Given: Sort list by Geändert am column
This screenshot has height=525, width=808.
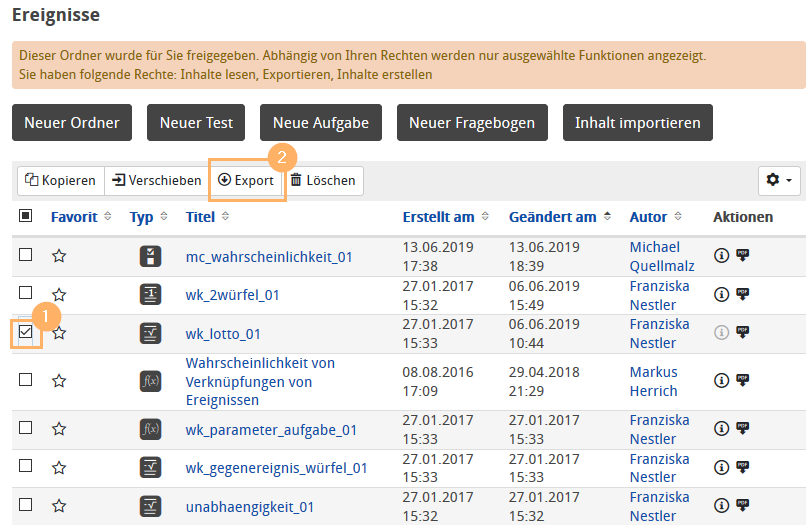Looking at the screenshot, I should [552, 217].
